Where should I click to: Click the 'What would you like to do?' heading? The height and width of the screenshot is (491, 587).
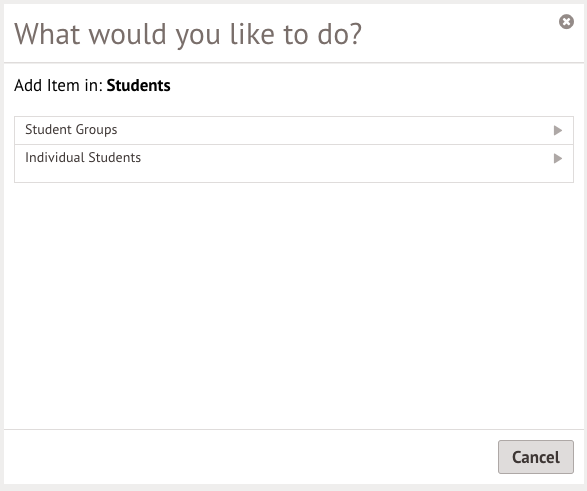188,34
